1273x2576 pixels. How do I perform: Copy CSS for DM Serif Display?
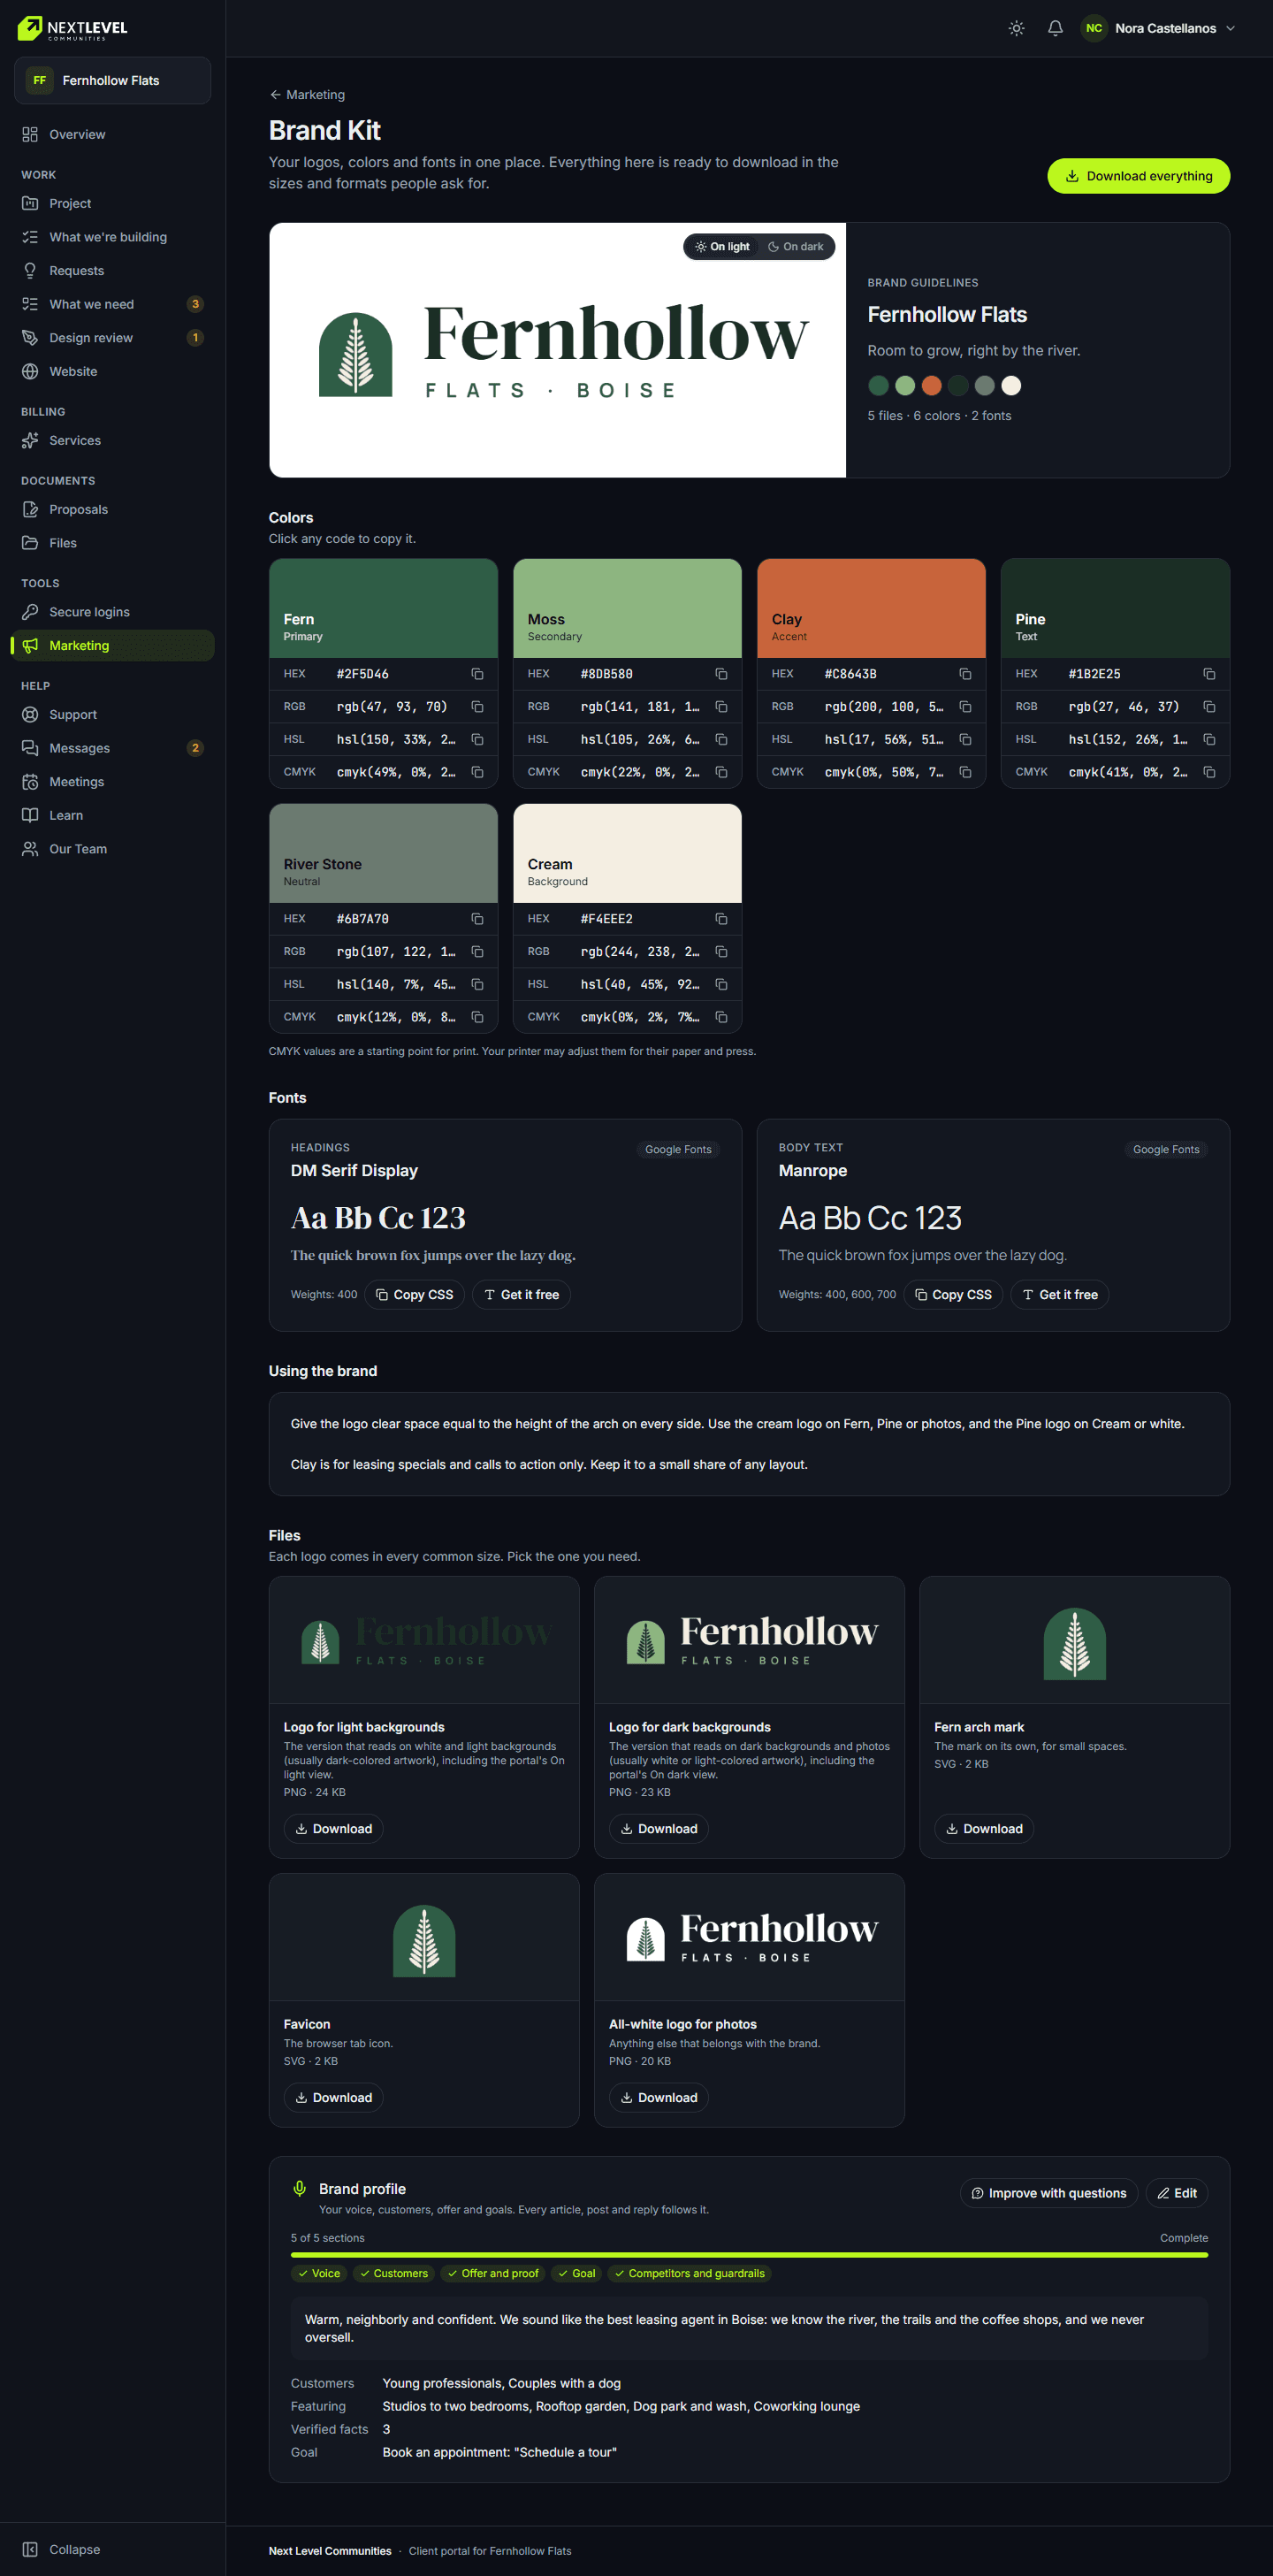coord(414,1295)
